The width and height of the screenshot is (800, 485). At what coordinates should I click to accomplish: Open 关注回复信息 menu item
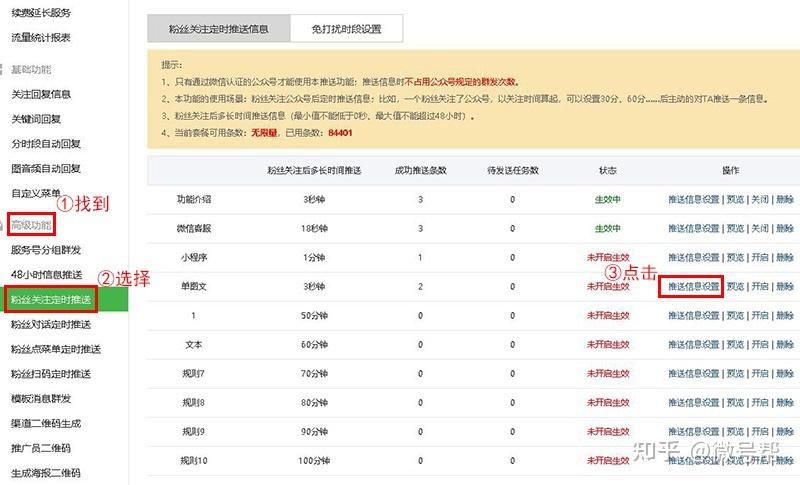click(41, 94)
